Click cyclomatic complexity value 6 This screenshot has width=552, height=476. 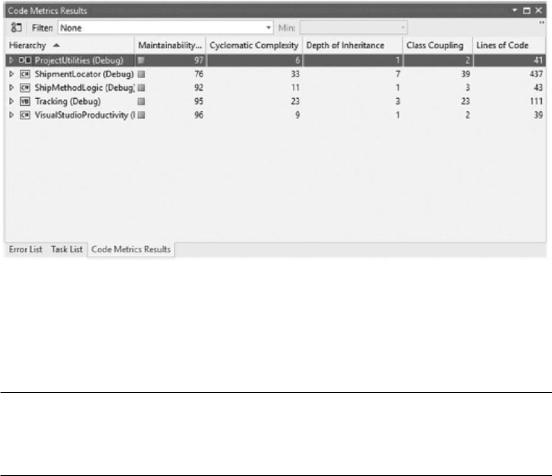297,60
